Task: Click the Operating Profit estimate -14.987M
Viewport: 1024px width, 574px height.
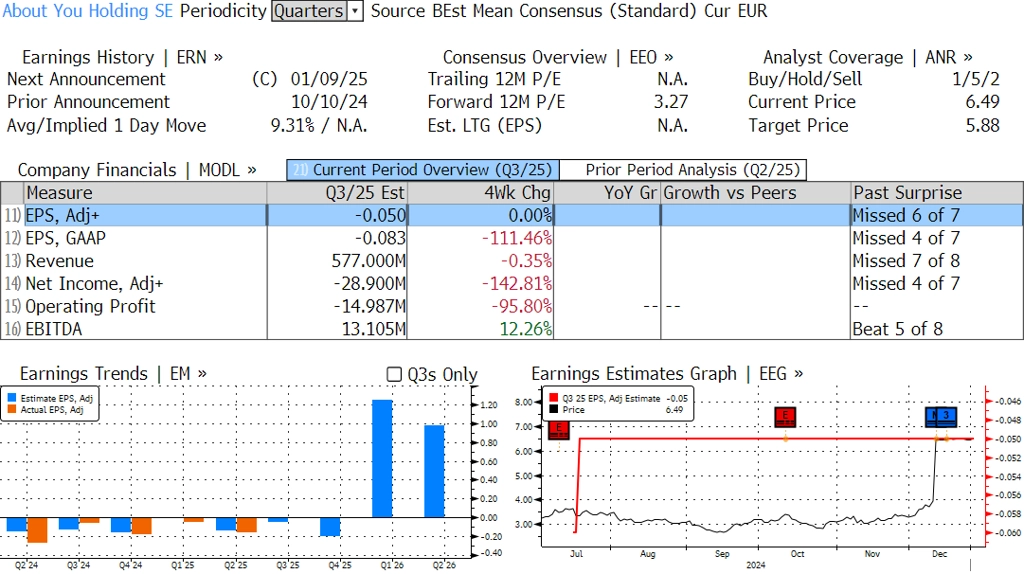Action: (x=370, y=307)
